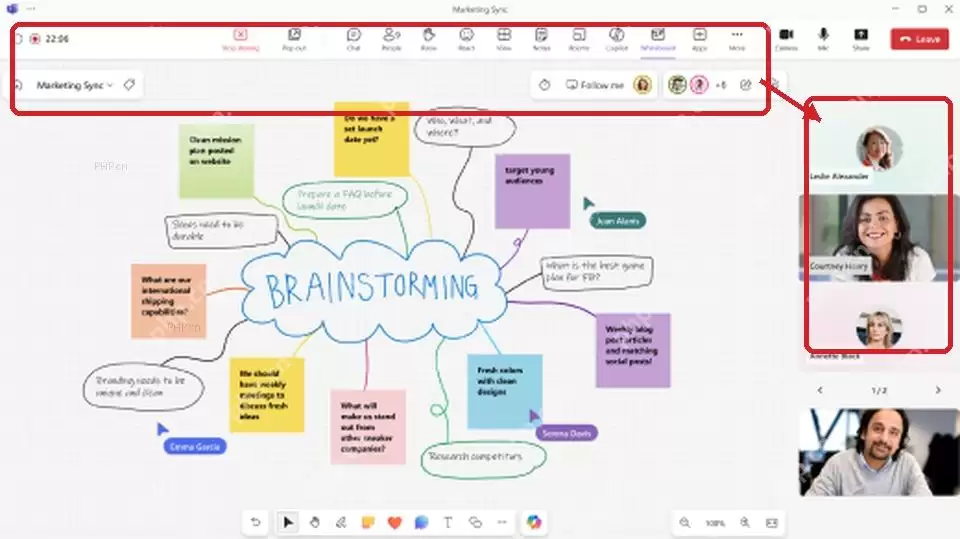960x539 pixels.
Task: Leave the meeting with the red button
Action: 920,39
